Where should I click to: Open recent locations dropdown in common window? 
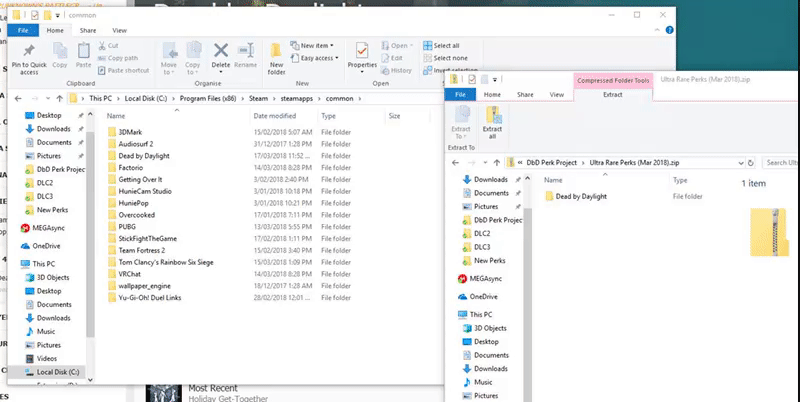[x=48, y=98]
